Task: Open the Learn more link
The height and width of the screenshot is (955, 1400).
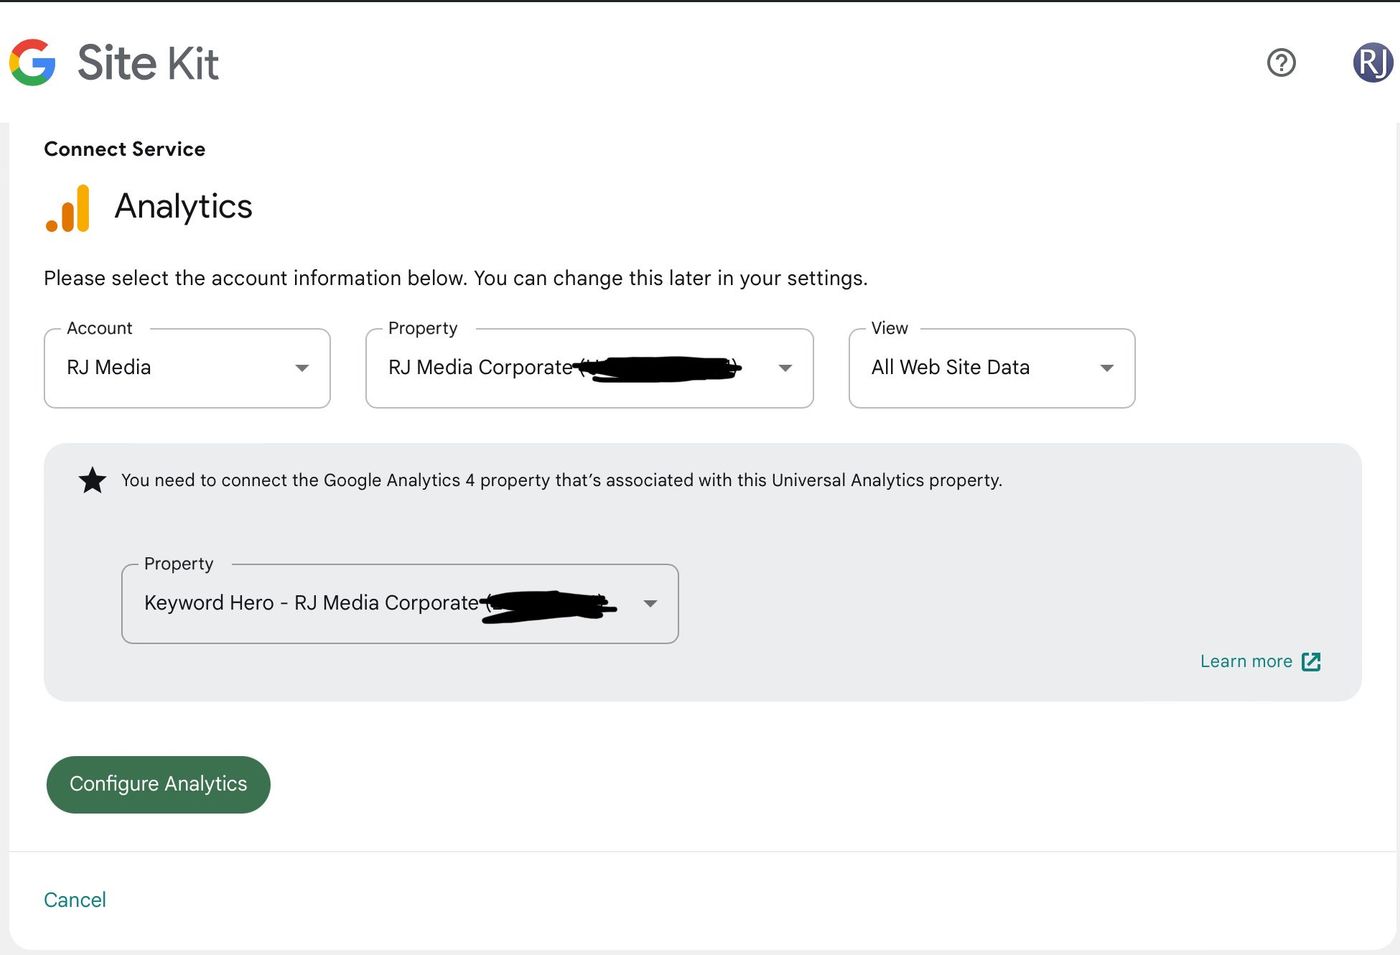Action: point(1246,661)
